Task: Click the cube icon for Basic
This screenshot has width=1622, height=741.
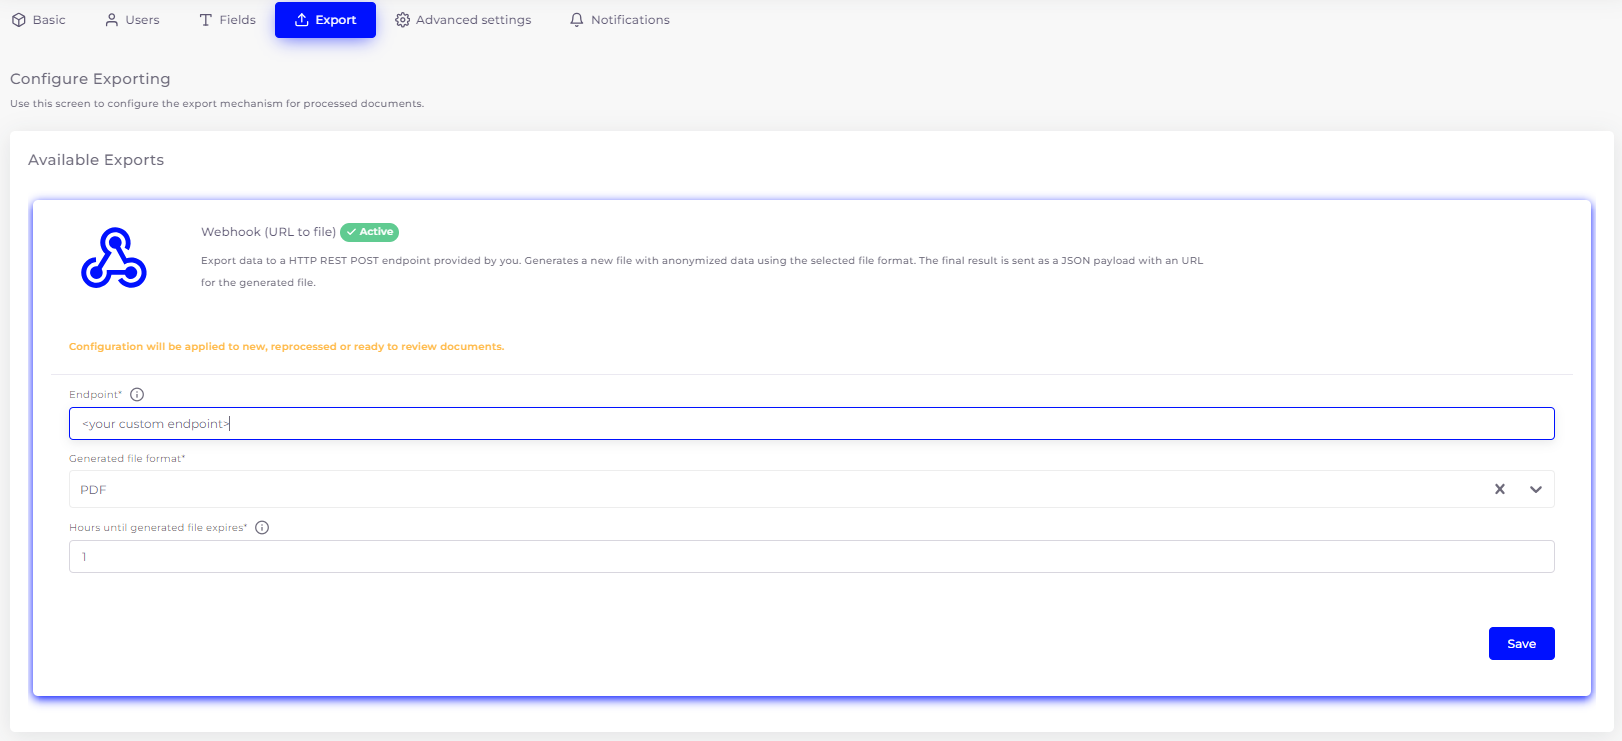Action: [19, 20]
